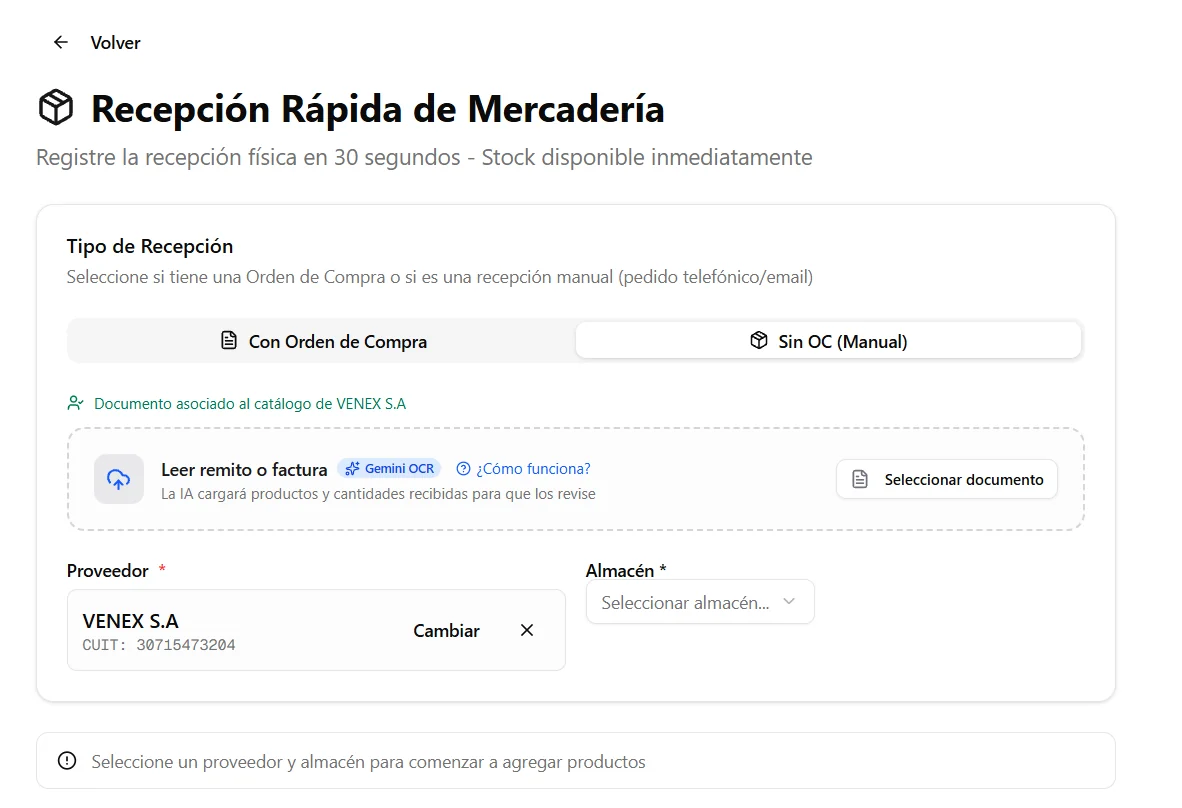Click the Documento asociado al catálogo de VENEX S.A text

point(250,404)
